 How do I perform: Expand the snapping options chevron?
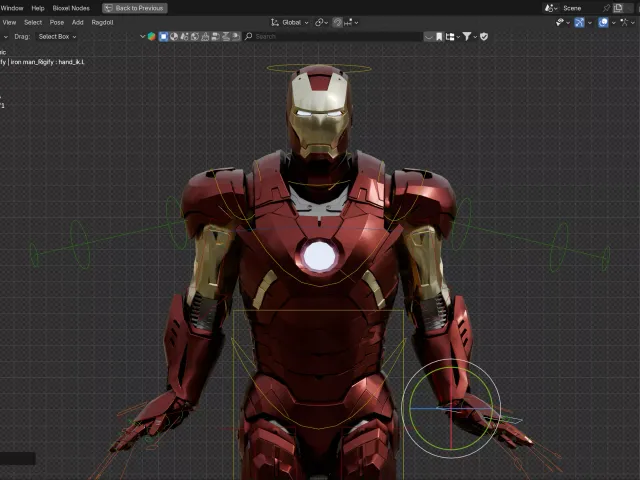coord(356,23)
